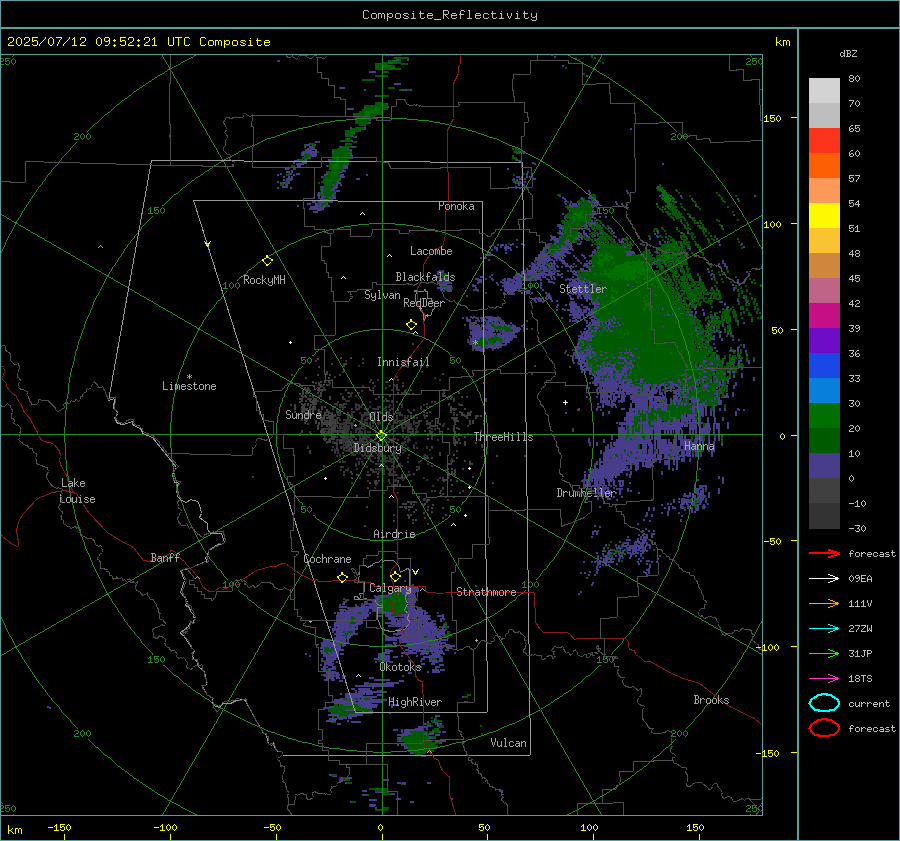The image size is (900, 841).
Task: Select the Stettler label on the map
Action: [583, 289]
